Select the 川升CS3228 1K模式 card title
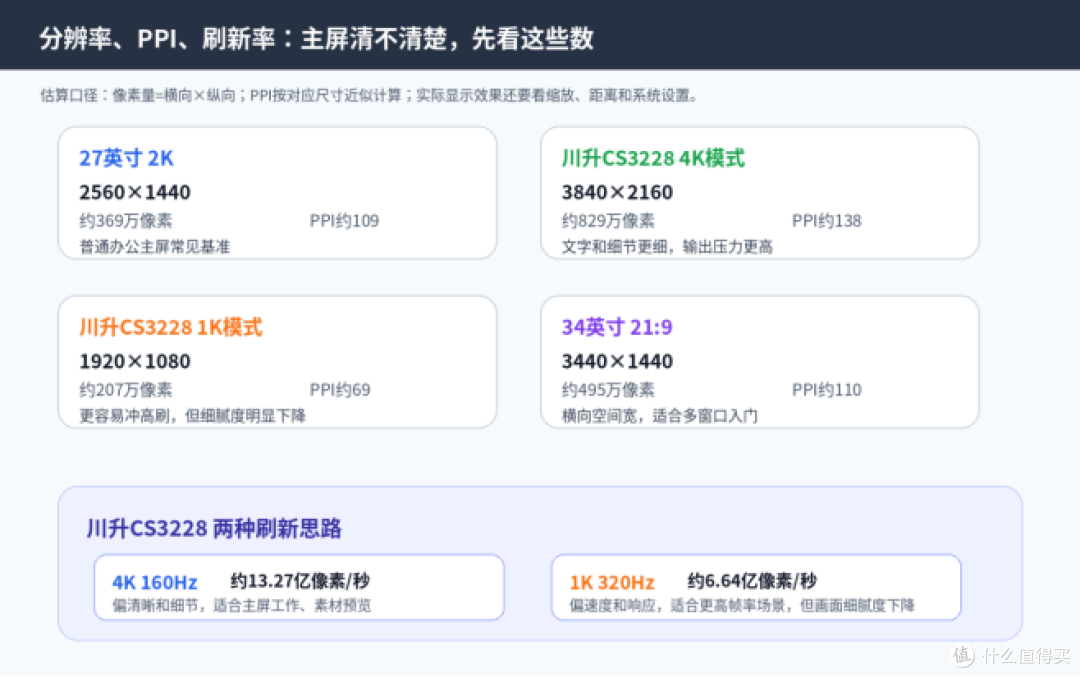This screenshot has height=678, width=1080. coord(171,327)
